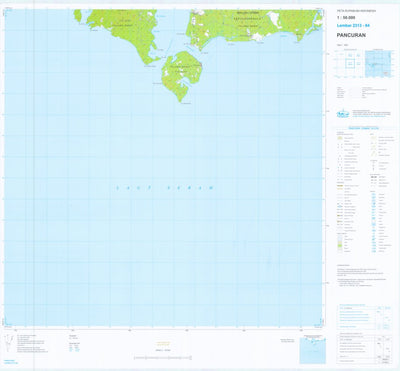Image resolution: width=400 pixels, height=371 pixels.
Task: Click the blue regional location map thumbnail
Action: coord(379,64)
